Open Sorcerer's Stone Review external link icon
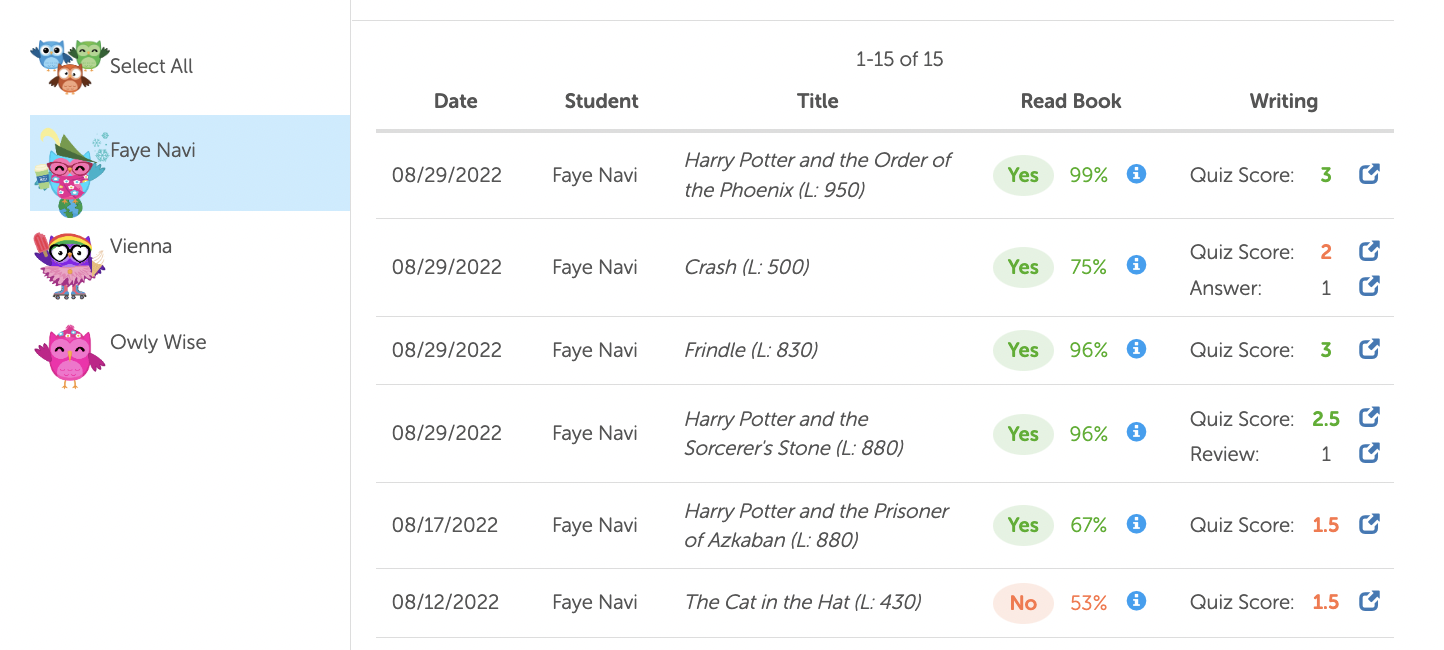1444x650 pixels. (x=1369, y=453)
